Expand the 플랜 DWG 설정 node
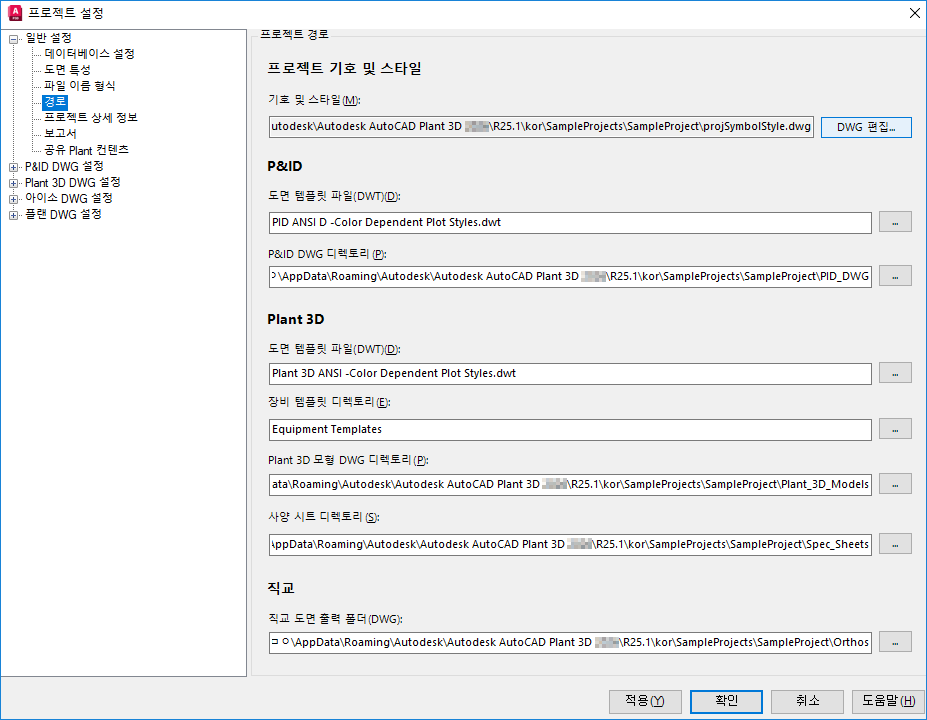Image resolution: width=927 pixels, height=720 pixels. (13, 215)
